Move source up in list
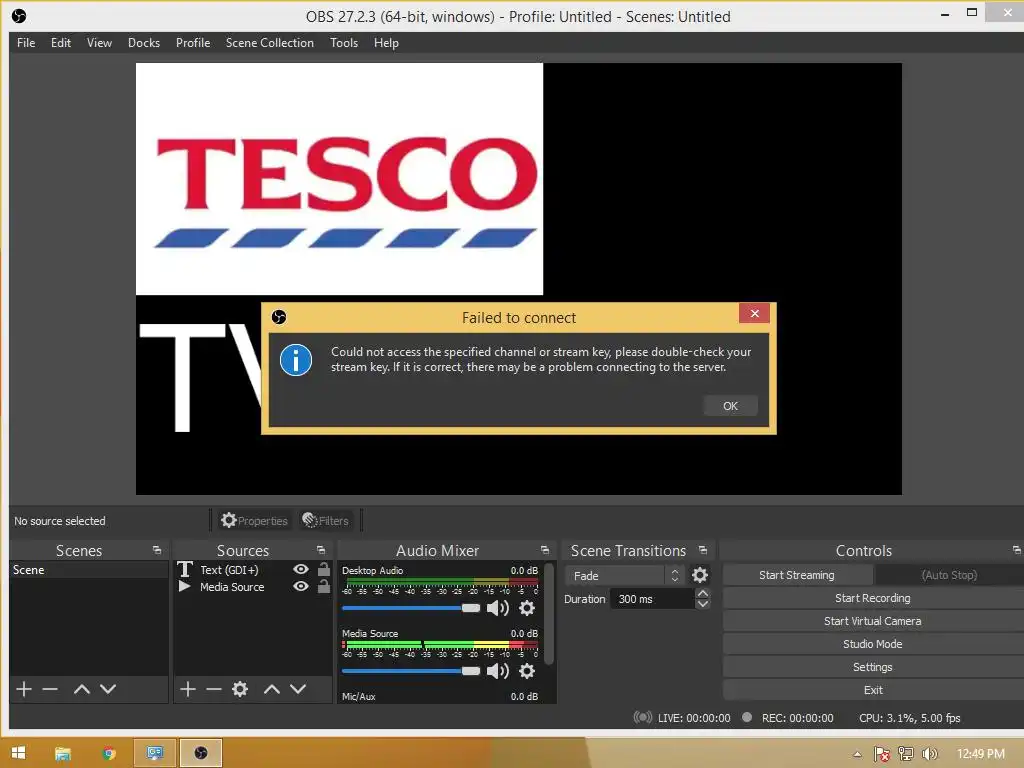1024x768 pixels. 272,688
